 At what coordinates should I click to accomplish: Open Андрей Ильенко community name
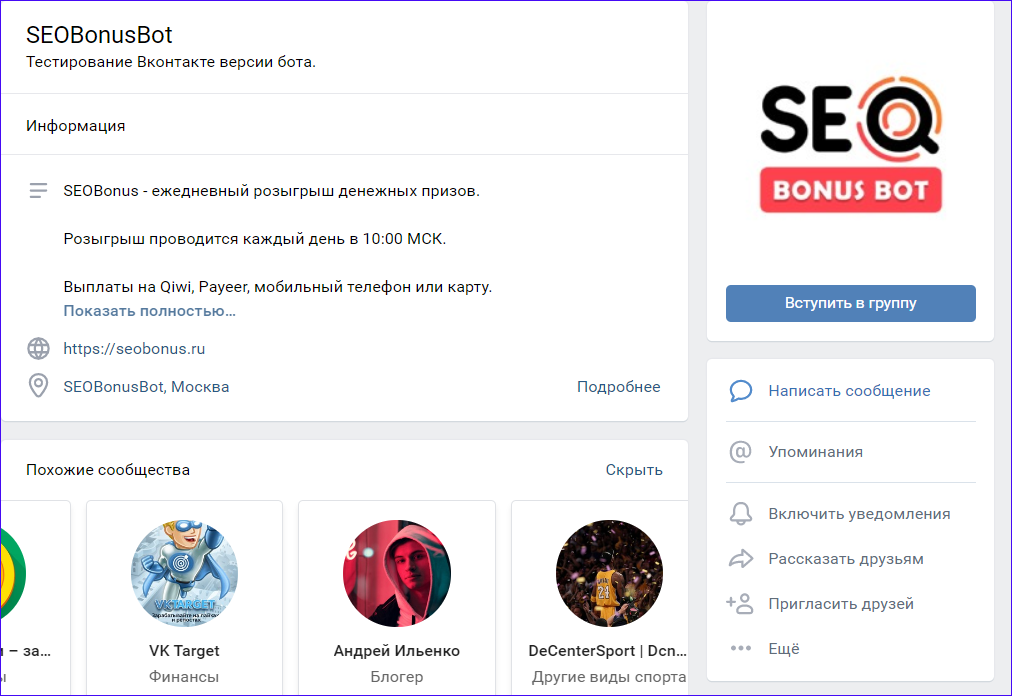click(397, 651)
